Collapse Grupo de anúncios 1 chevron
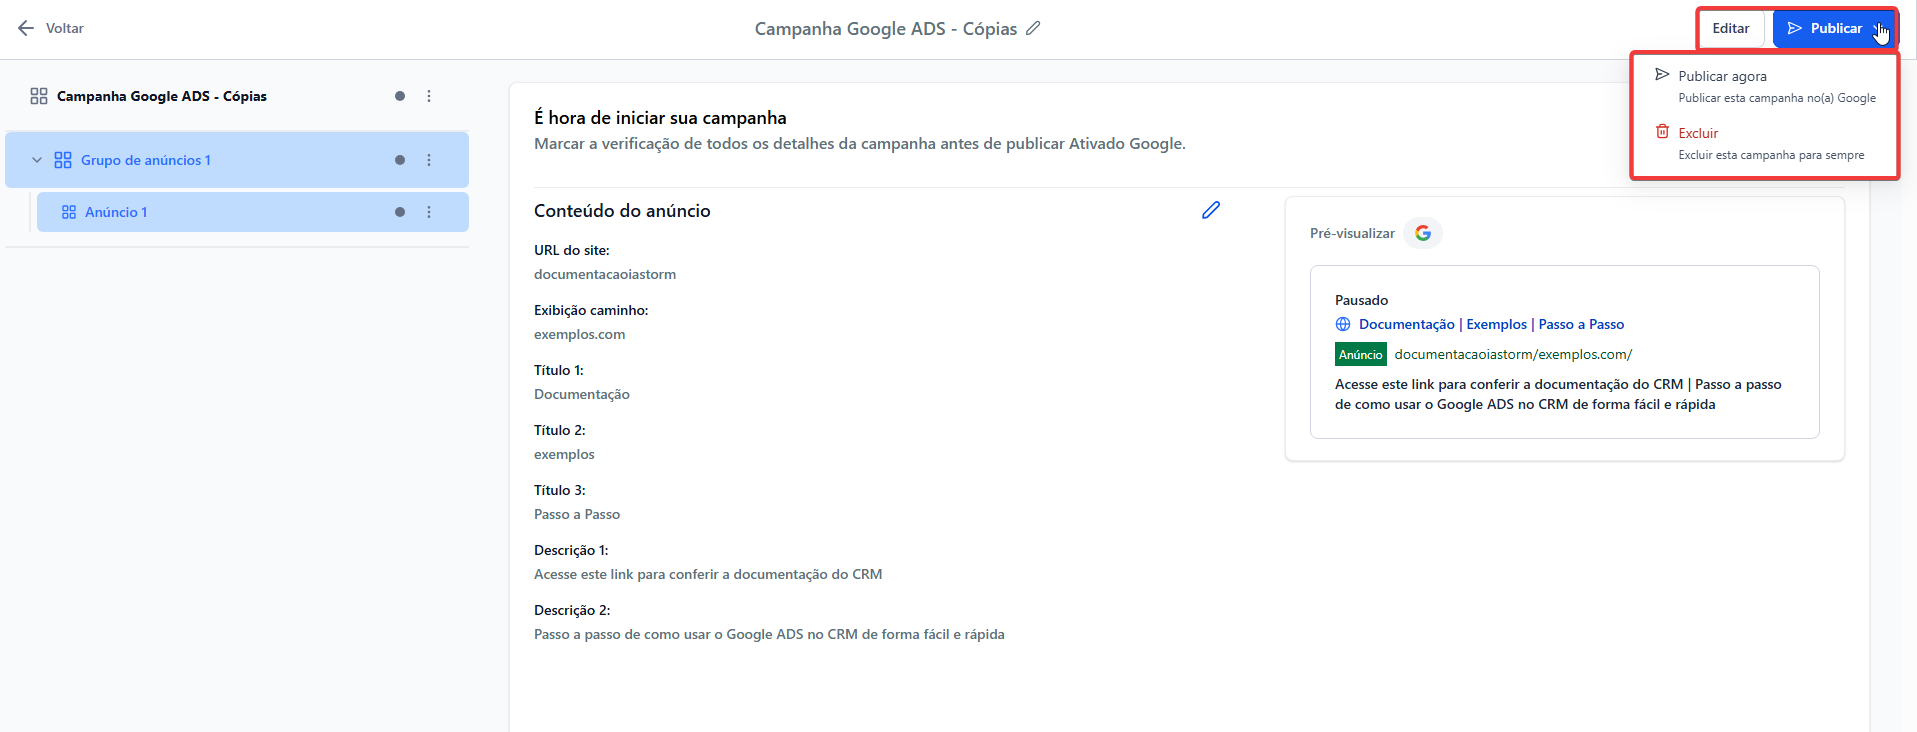 click(37, 160)
